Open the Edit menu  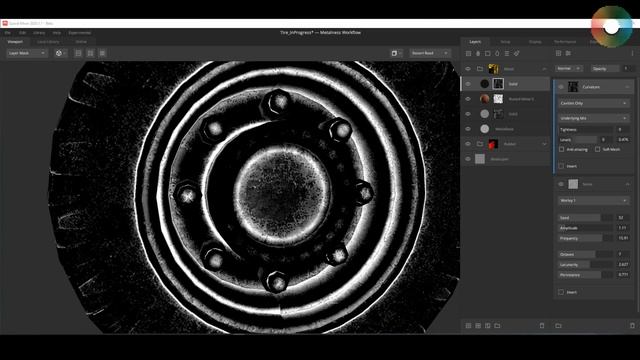pos(22,33)
